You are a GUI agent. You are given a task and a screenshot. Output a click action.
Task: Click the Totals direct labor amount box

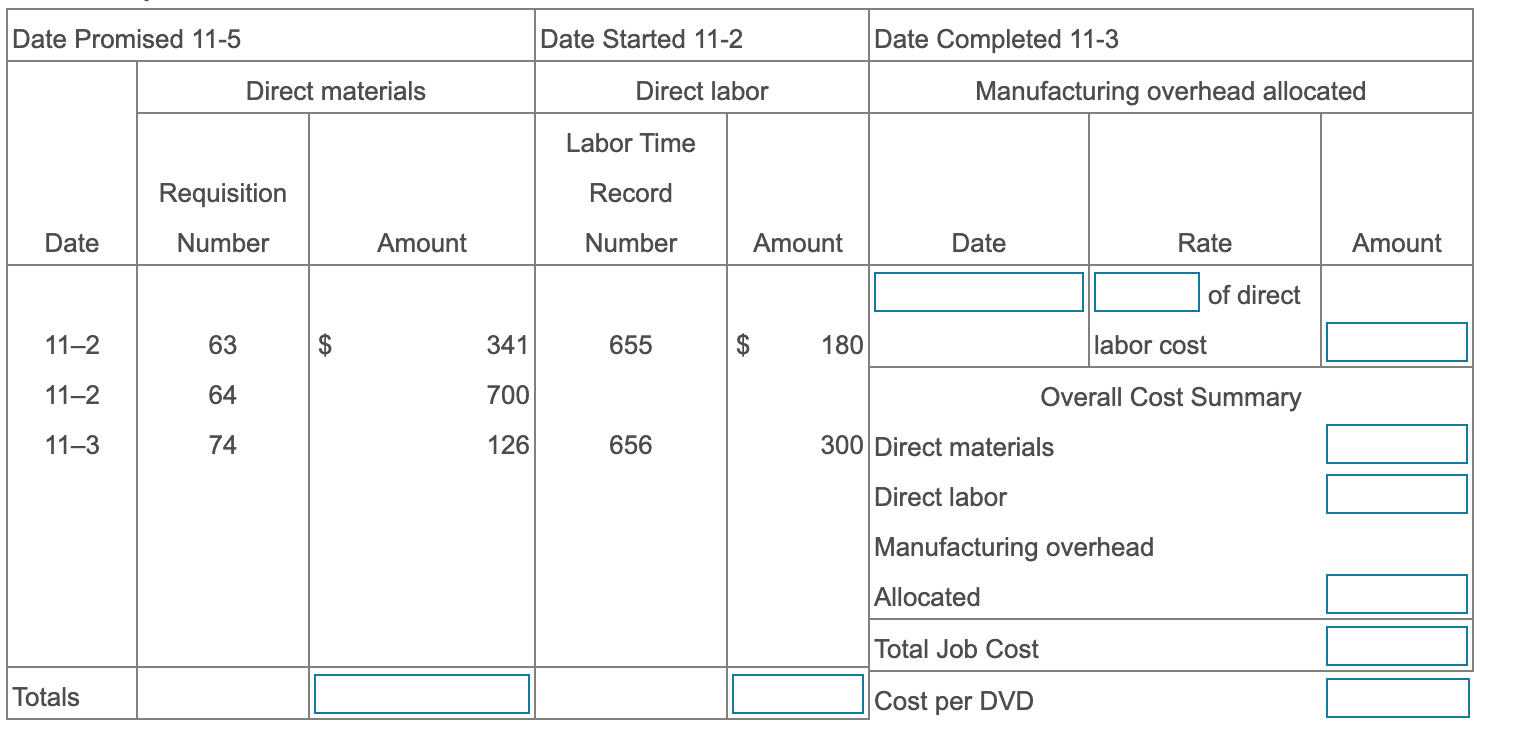click(x=795, y=694)
